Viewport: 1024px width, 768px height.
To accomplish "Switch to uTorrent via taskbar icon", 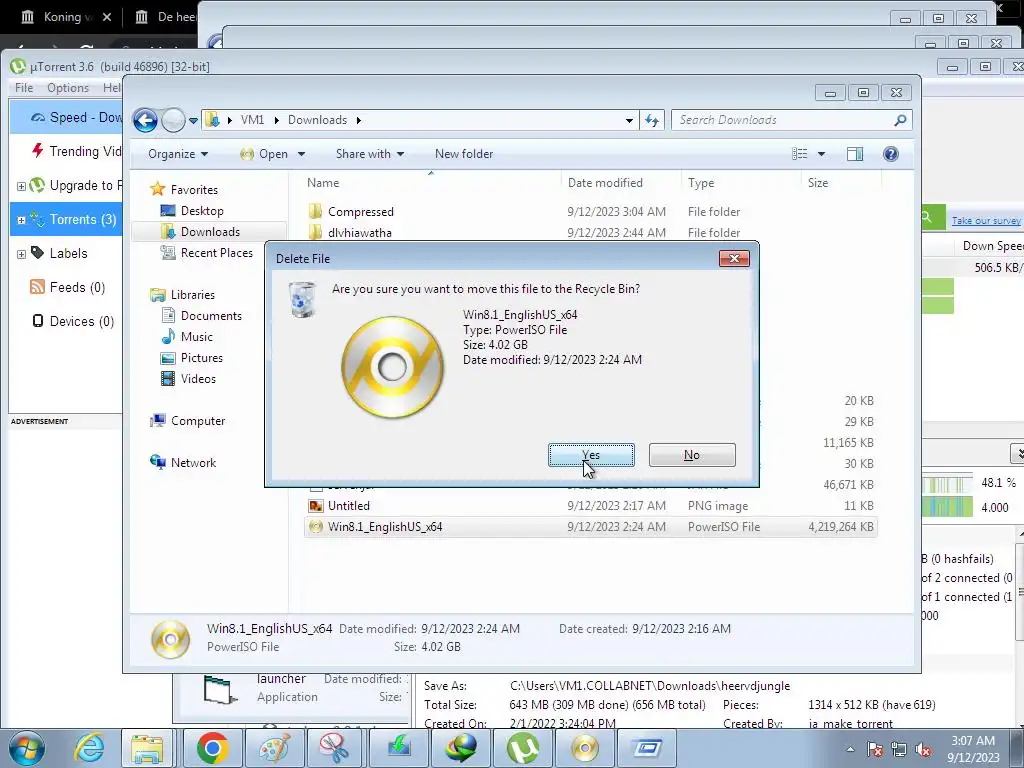I will click(522, 748).
